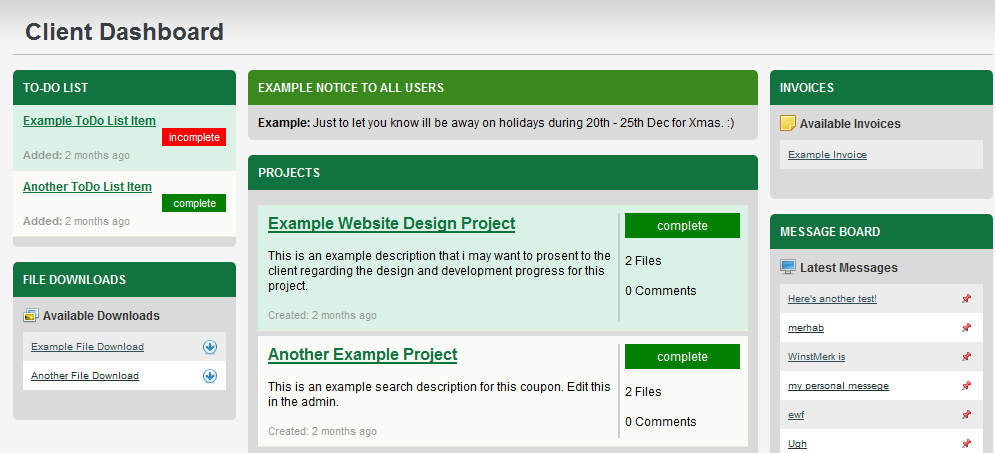Click the MESSAGE BOARD panel header
Image resolution: width=995 pixels, height=453 pixels.
tap(881, 232)
